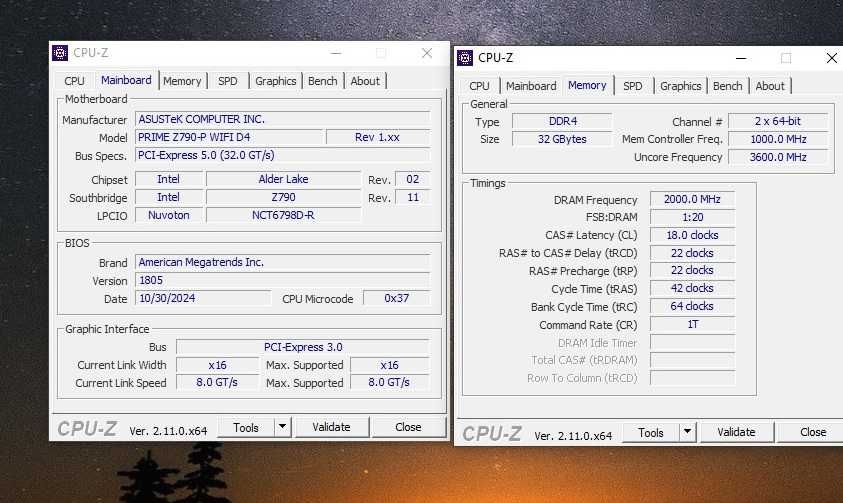This screenshot has height=503, width=843.
Task: Click the Cycle Time tRAS 42 clocks field
Action: pyautogui.click(x=692, y=289)
